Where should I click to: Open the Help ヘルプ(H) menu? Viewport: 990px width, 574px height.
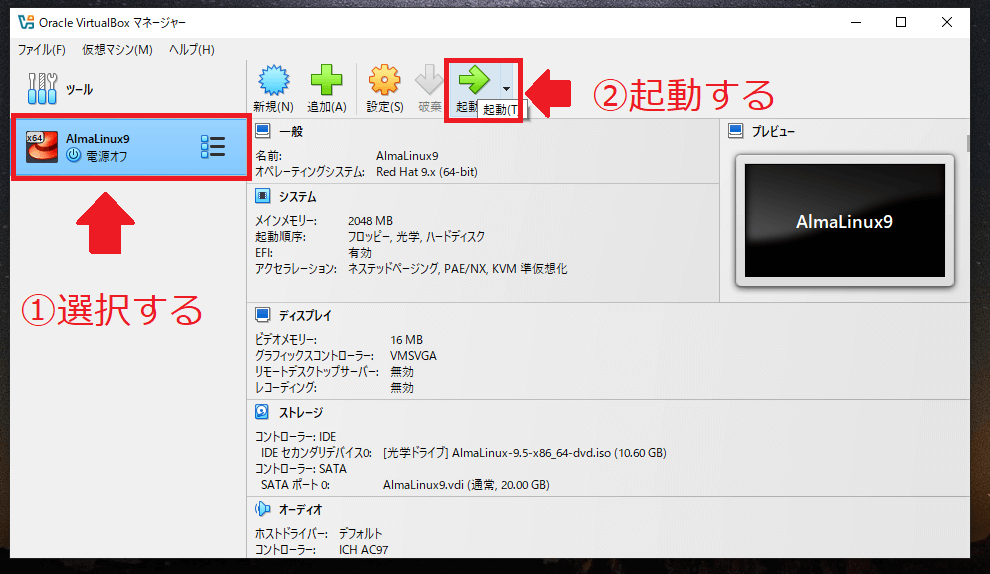click(x=192, y=50)
